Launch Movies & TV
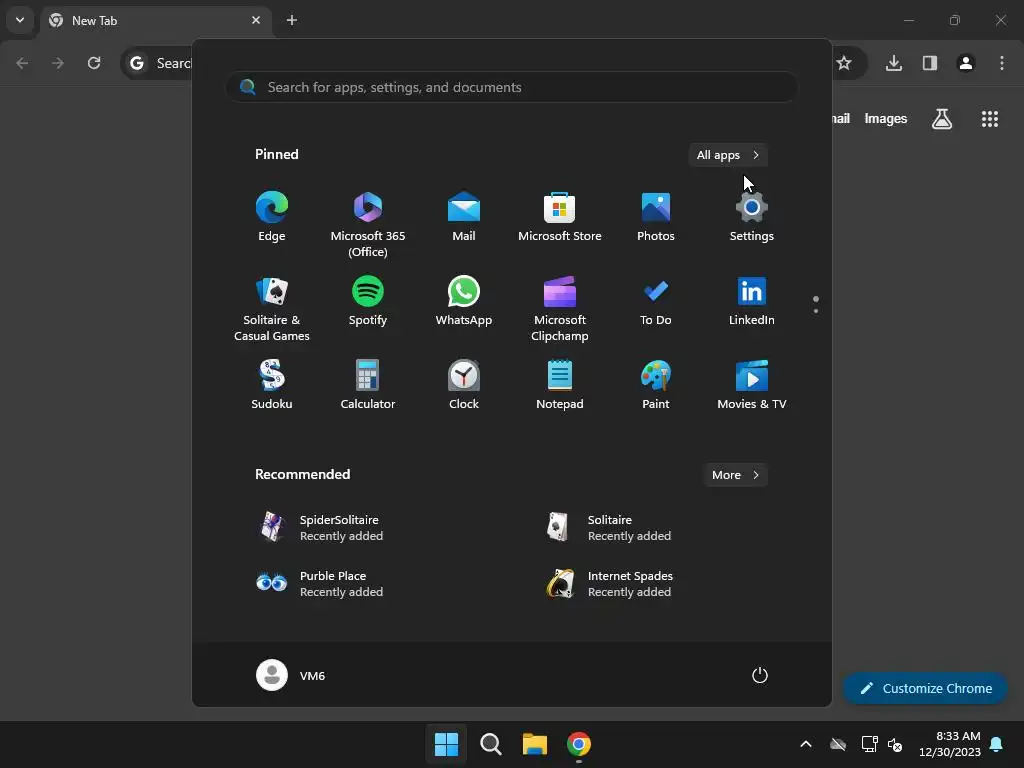 pos(752,385)
